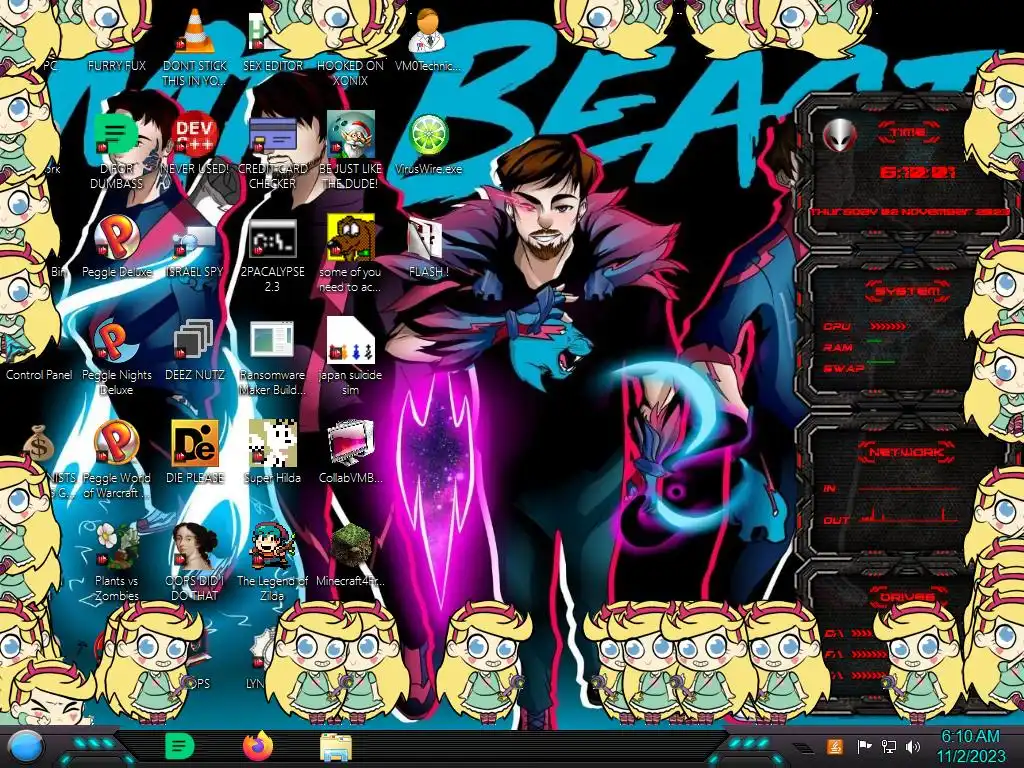
Task: Open the CollabVMB desktop icon
Action: click(x=351, y=452)
